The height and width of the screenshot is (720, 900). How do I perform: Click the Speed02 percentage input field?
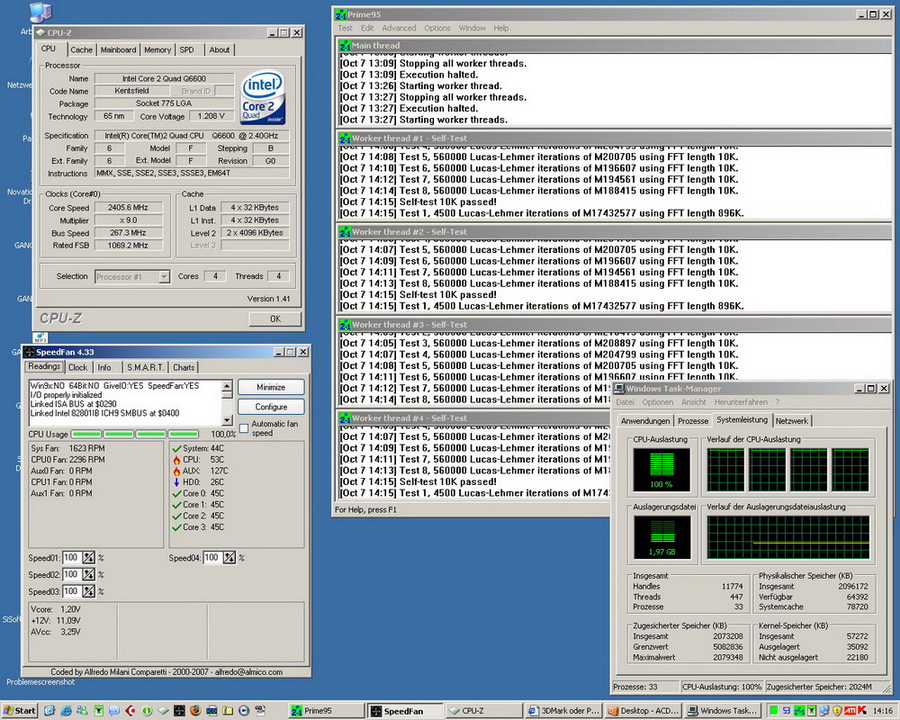click(x=72, y=575)
